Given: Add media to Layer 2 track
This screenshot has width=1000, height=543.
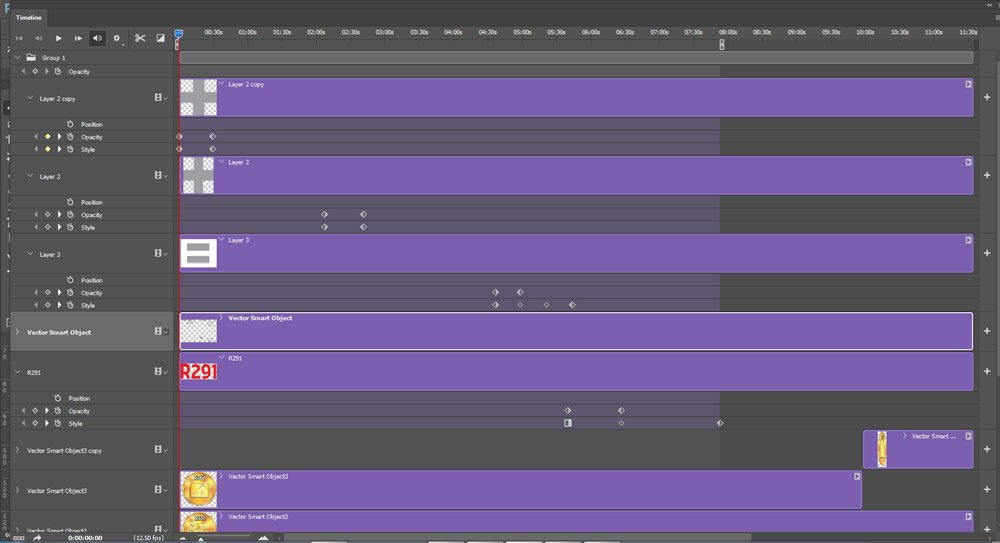Looking at the screenshot, I should coord(987,175).
